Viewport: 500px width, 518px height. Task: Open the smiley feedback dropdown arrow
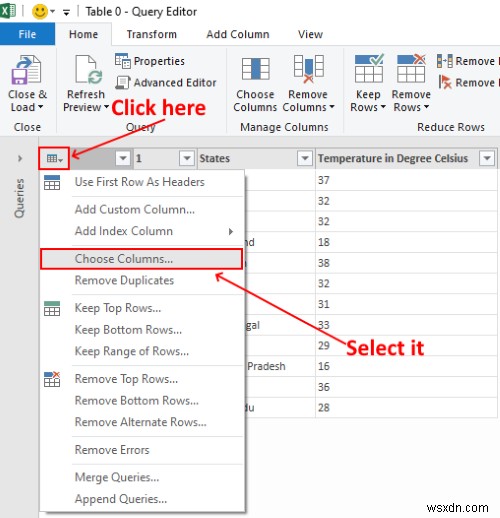click(53, 12)
